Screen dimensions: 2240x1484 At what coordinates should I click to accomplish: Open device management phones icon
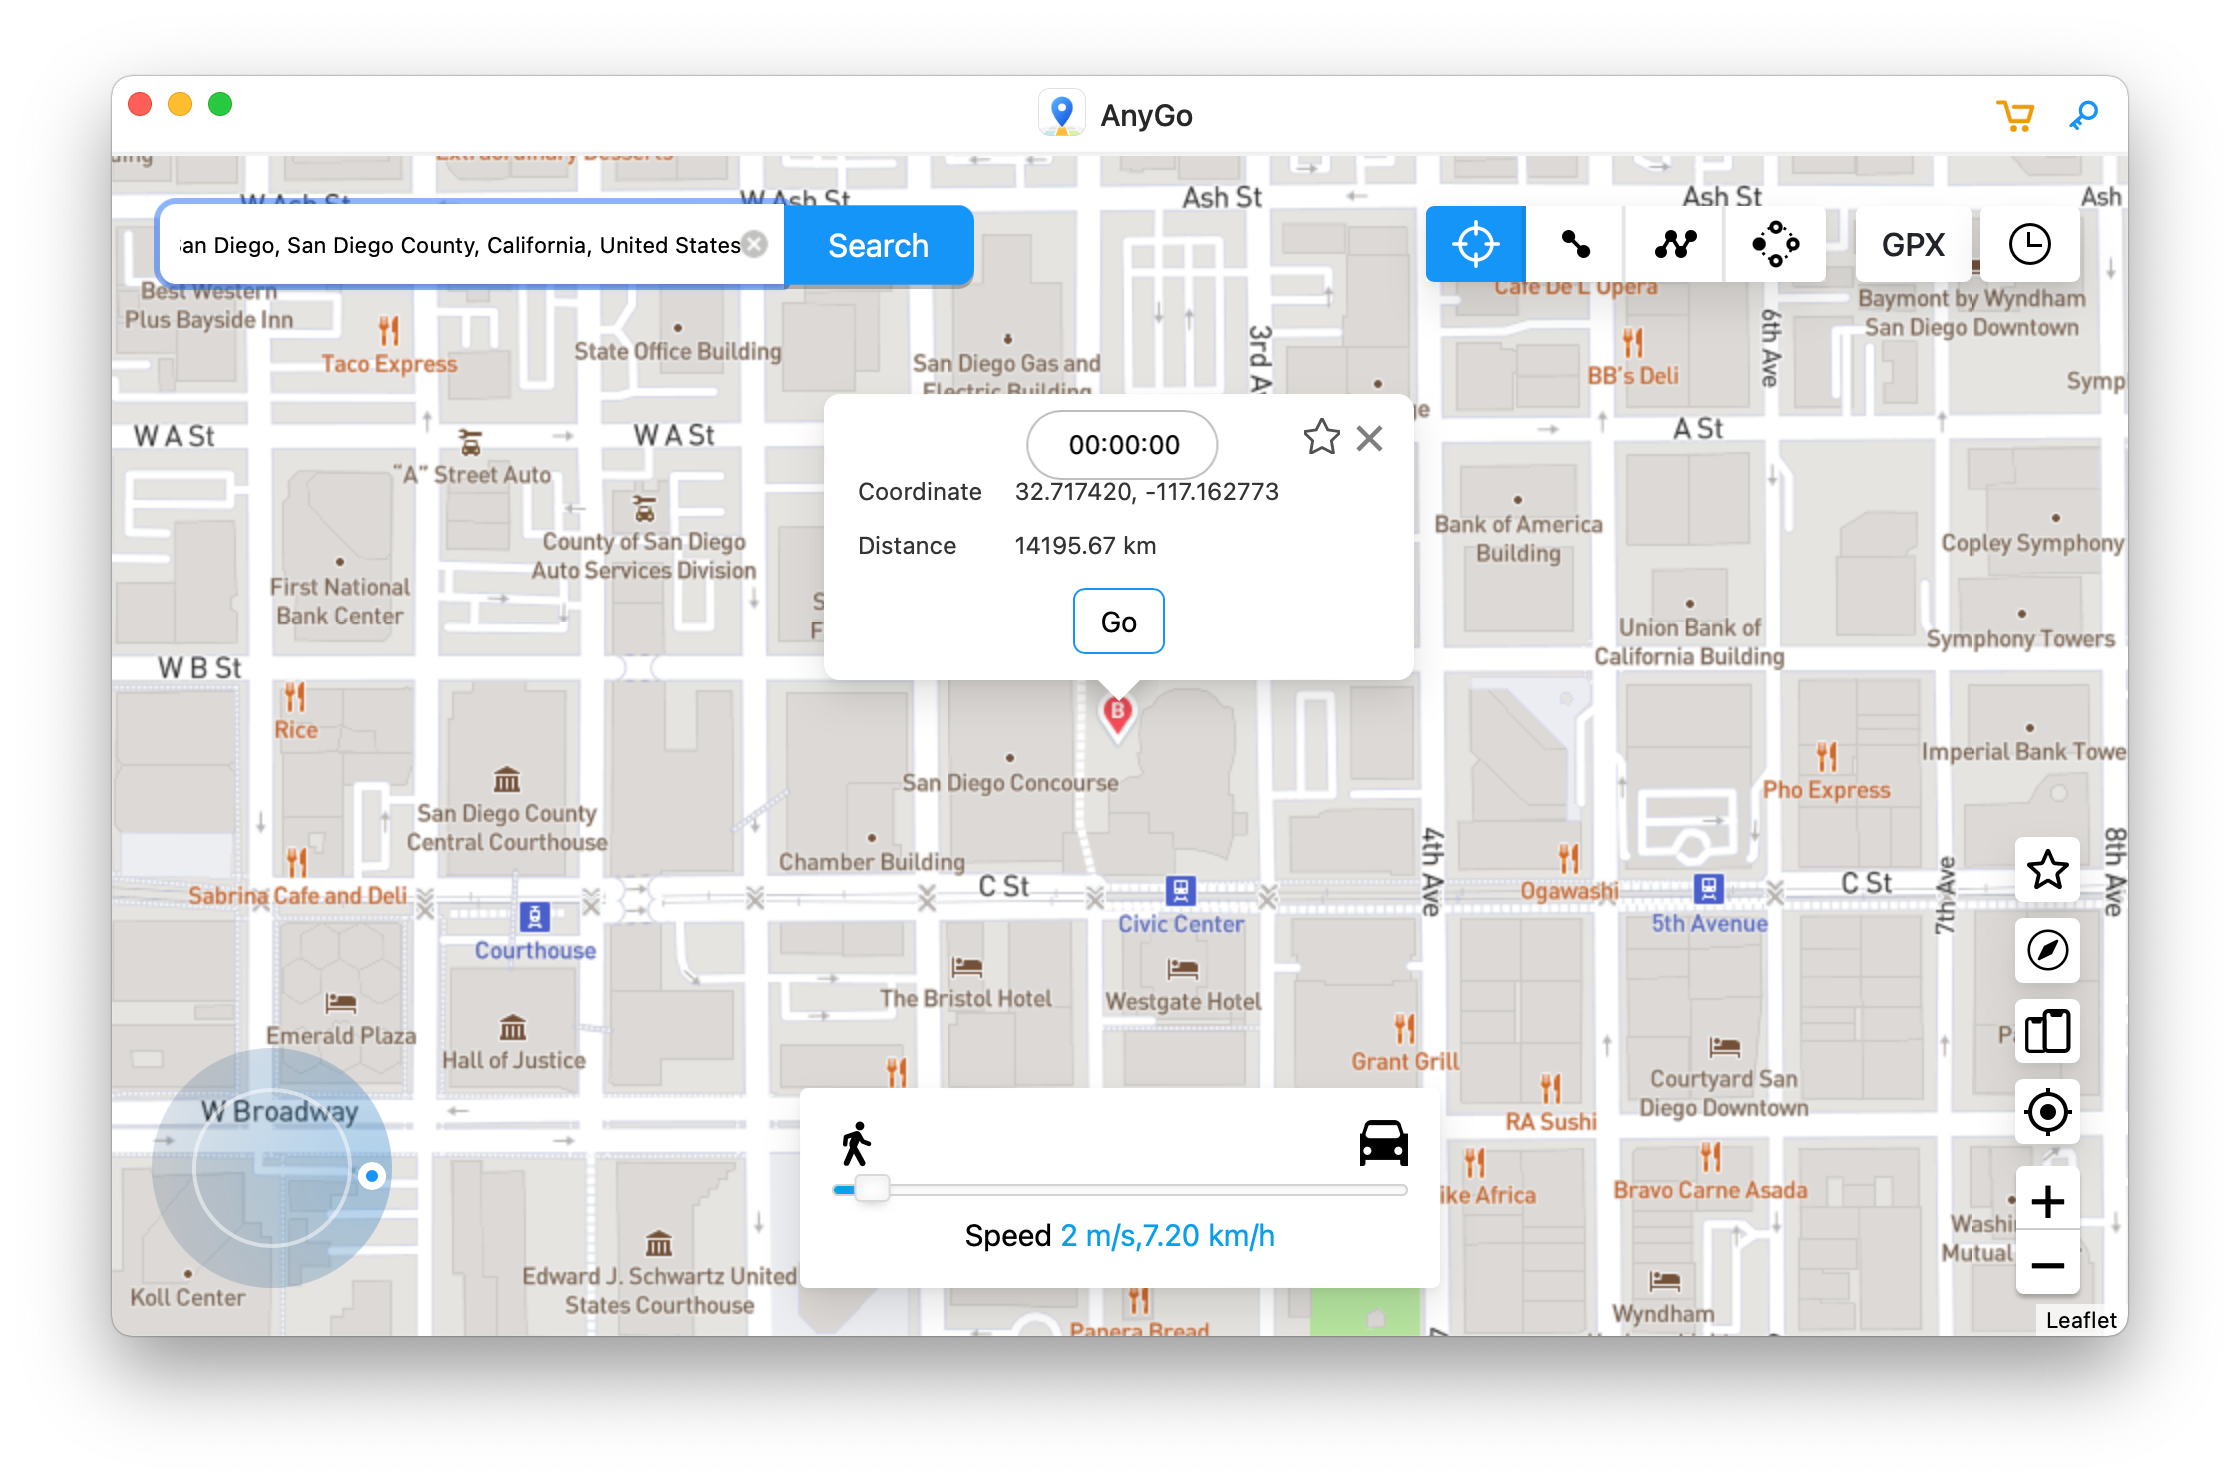(2047, 1031)
